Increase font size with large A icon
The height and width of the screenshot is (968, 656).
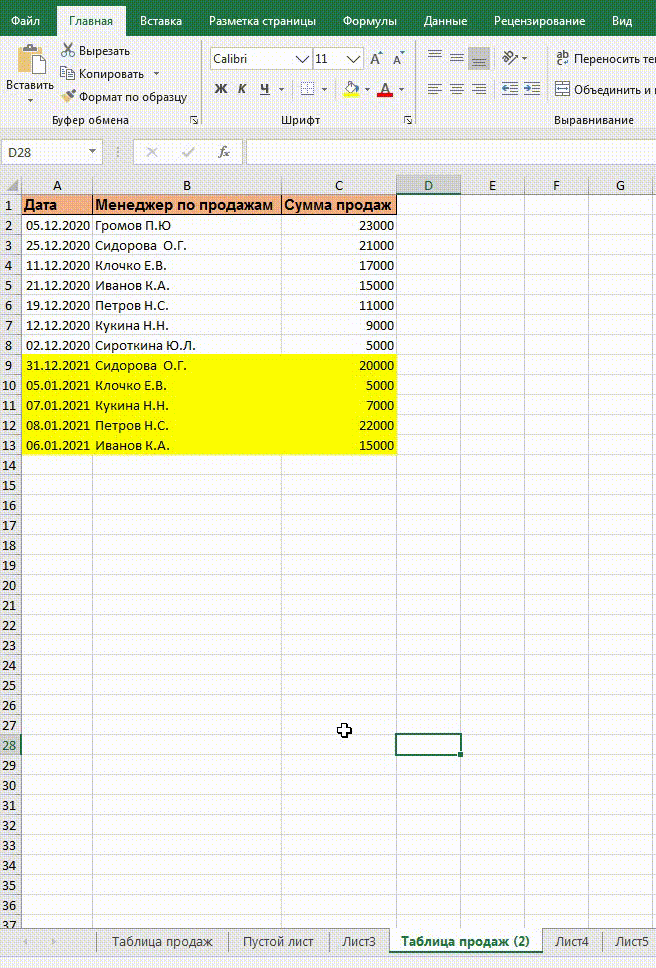click(x=376, y=59)
